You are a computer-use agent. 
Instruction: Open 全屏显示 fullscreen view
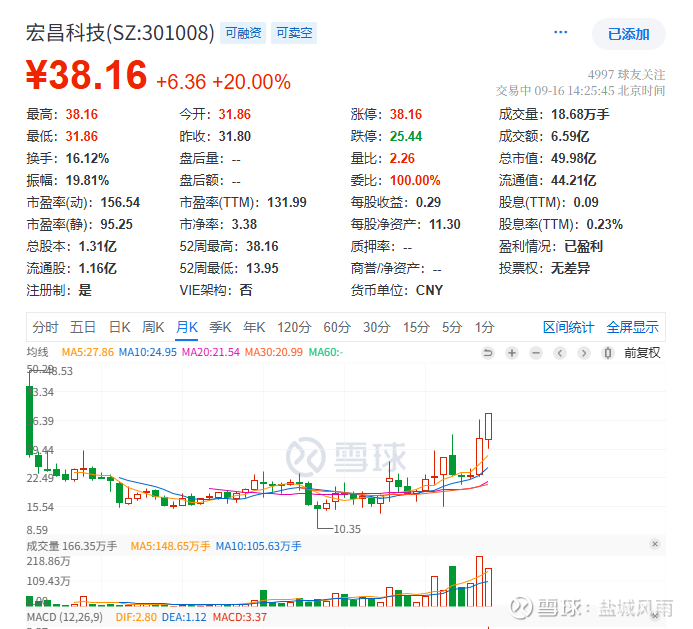632,327
